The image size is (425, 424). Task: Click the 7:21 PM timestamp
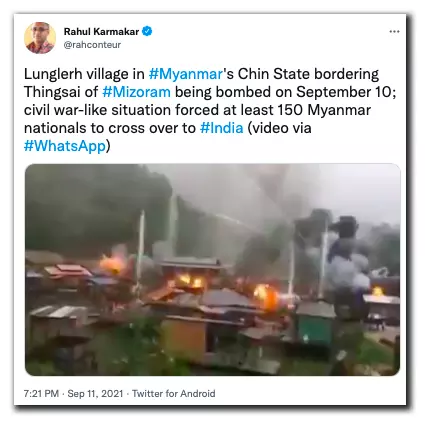(x=41, y=394)
